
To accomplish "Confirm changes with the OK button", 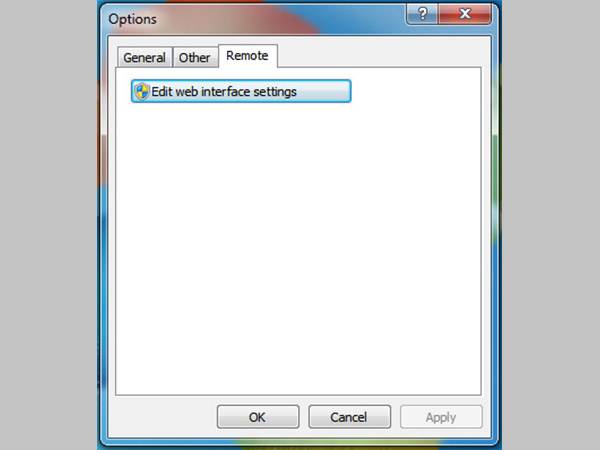I will pos(258,417).
